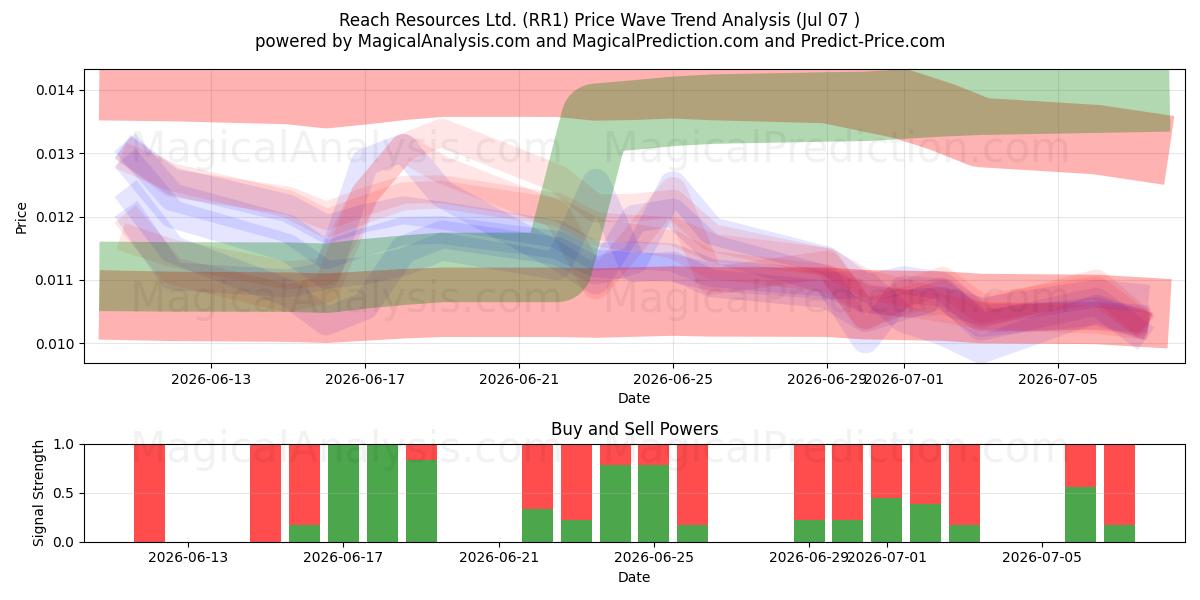Click 2026-06-13 date under the price chart
Viewport: 1200px width, 600px height.
pyautogui.click(x=211, y=379)
